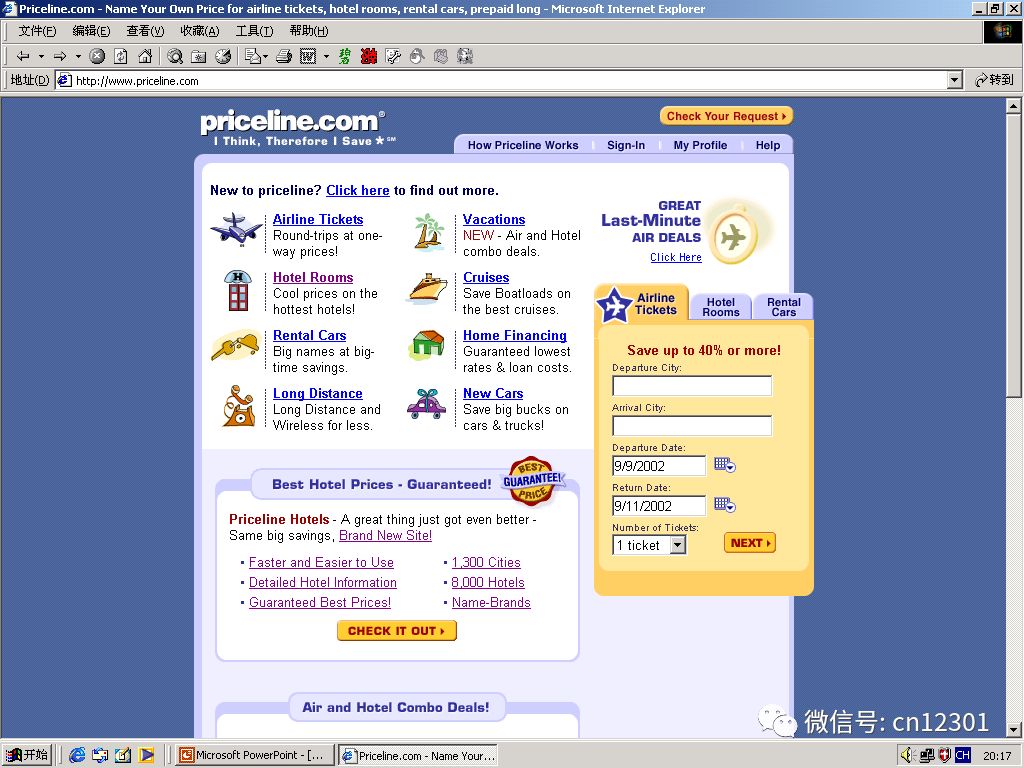The height and width of the screenshot is (768, 1024).
Task: Expand the Back button history arrow
Action: [41, 57]
